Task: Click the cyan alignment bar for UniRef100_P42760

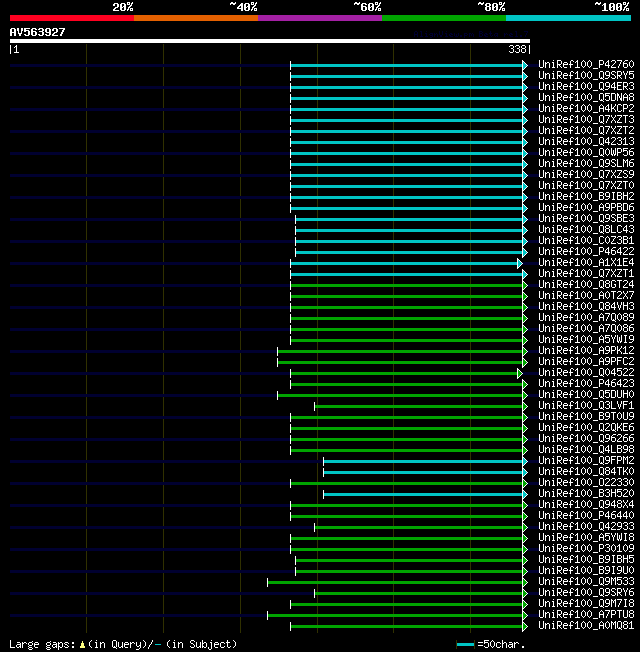Action: click(x=407, y=66)
